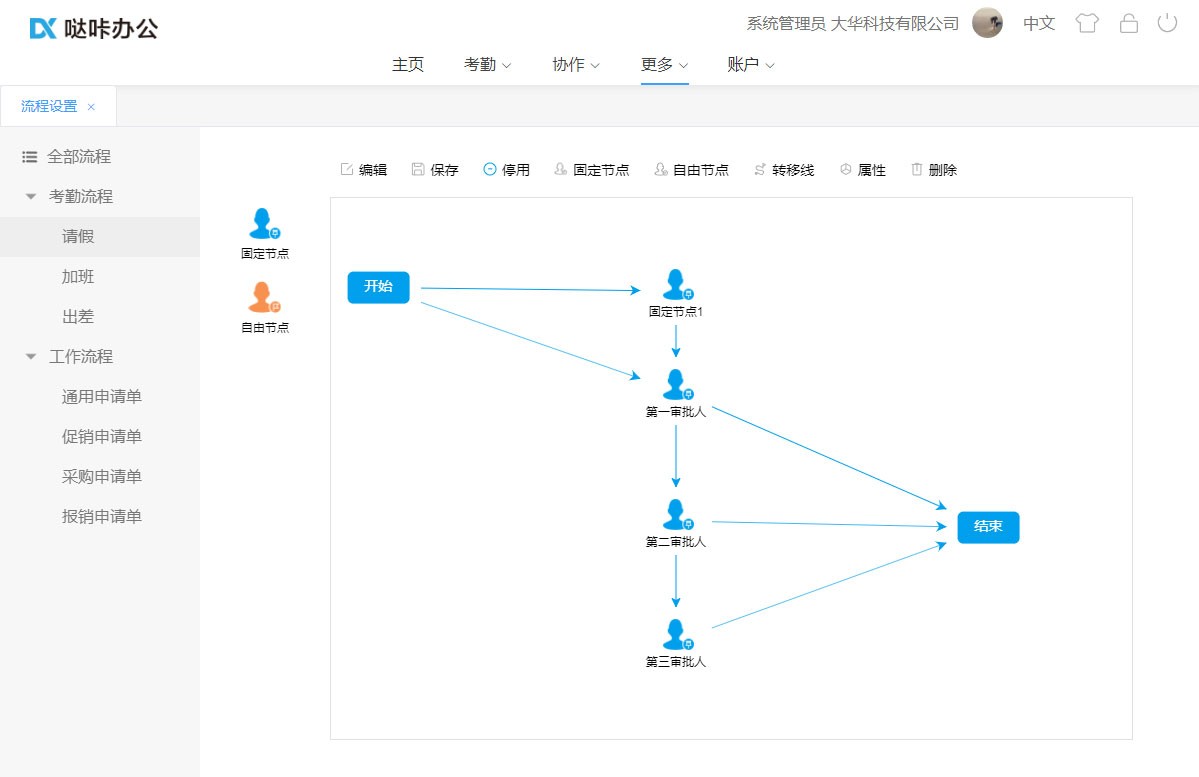The image size is (1199, 777).
Task: Click the lock screen icon
Action: coord(1129,23)
